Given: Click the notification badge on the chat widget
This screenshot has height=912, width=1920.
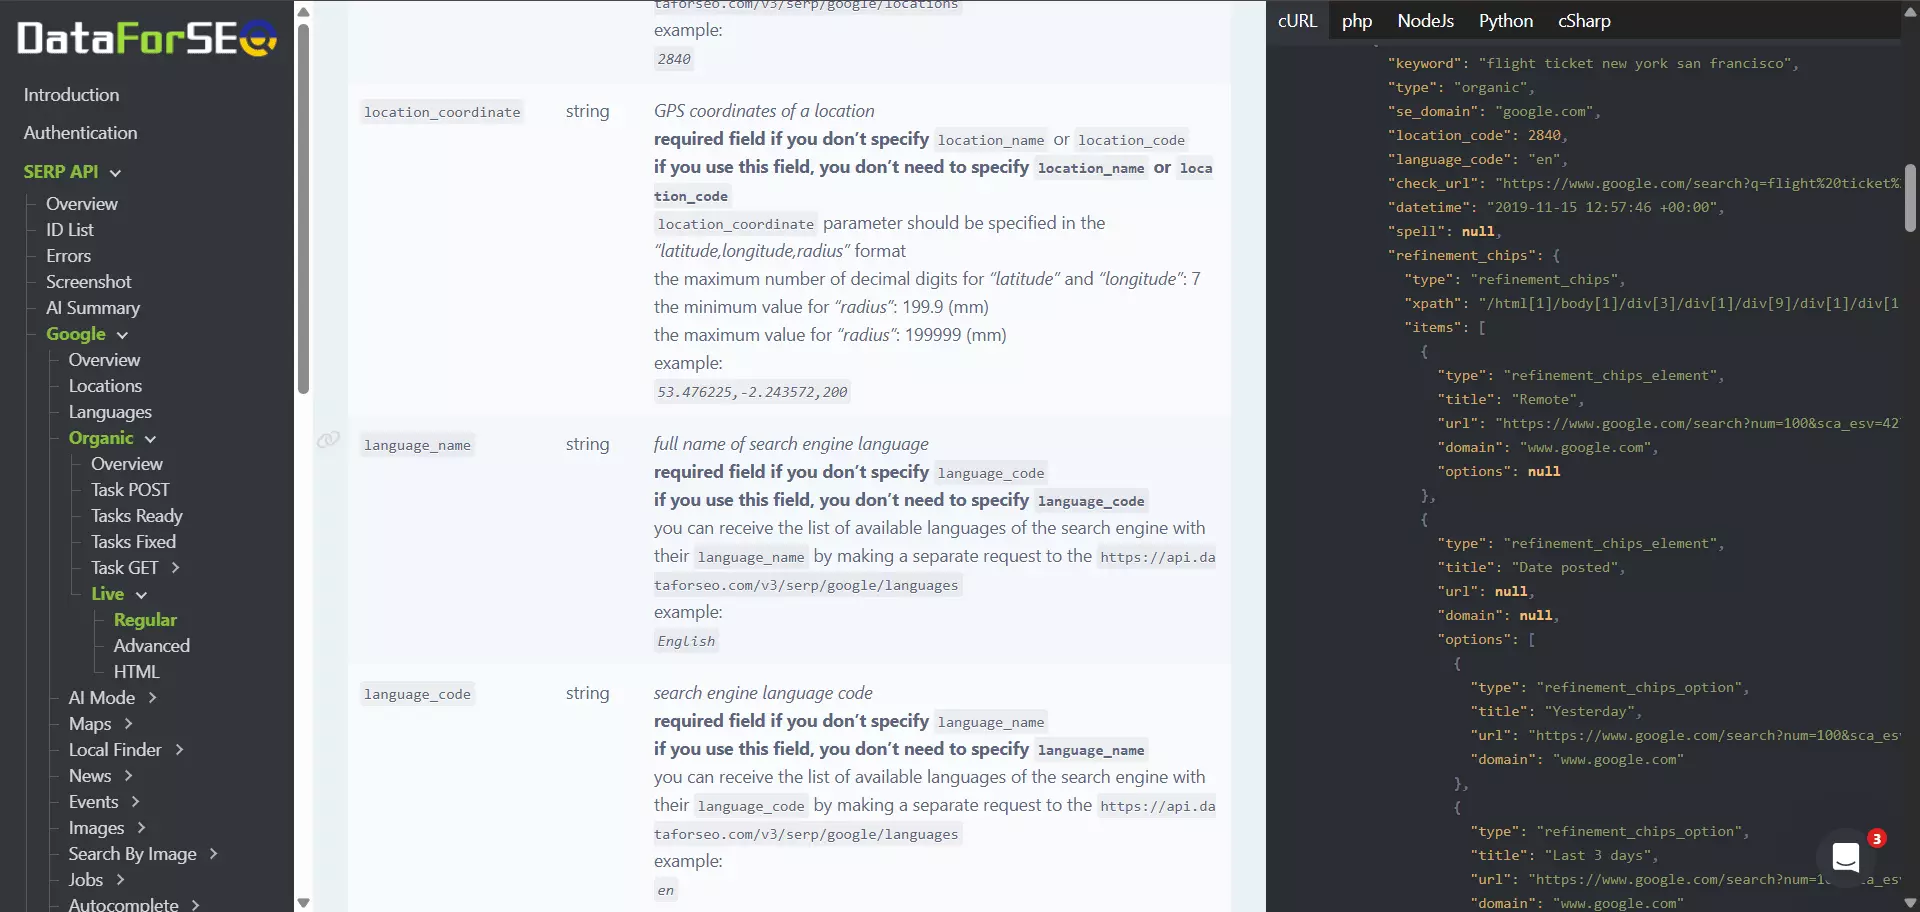Looking at the screenshot, I should tap(1878, 840).
